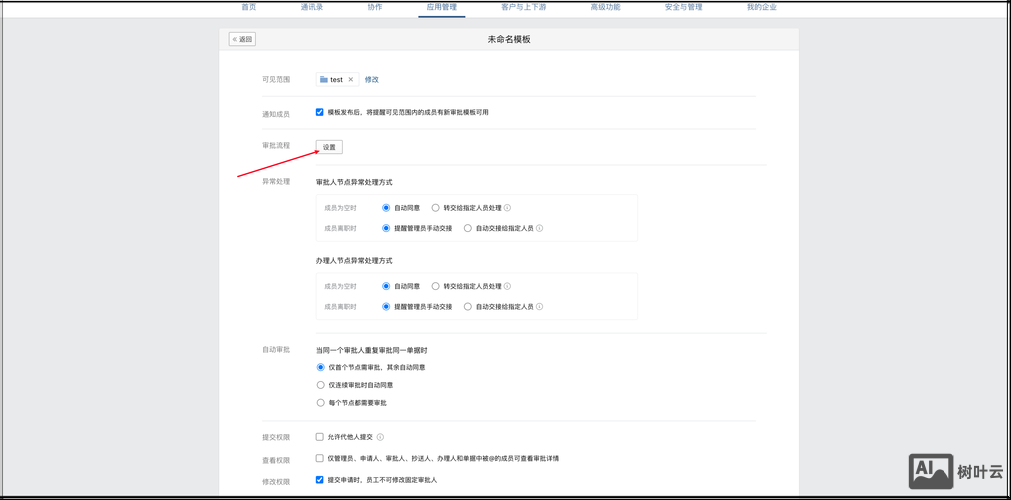Click the 未命名模板 title
The image size is (1011, 500).
[x=509, y=39]
